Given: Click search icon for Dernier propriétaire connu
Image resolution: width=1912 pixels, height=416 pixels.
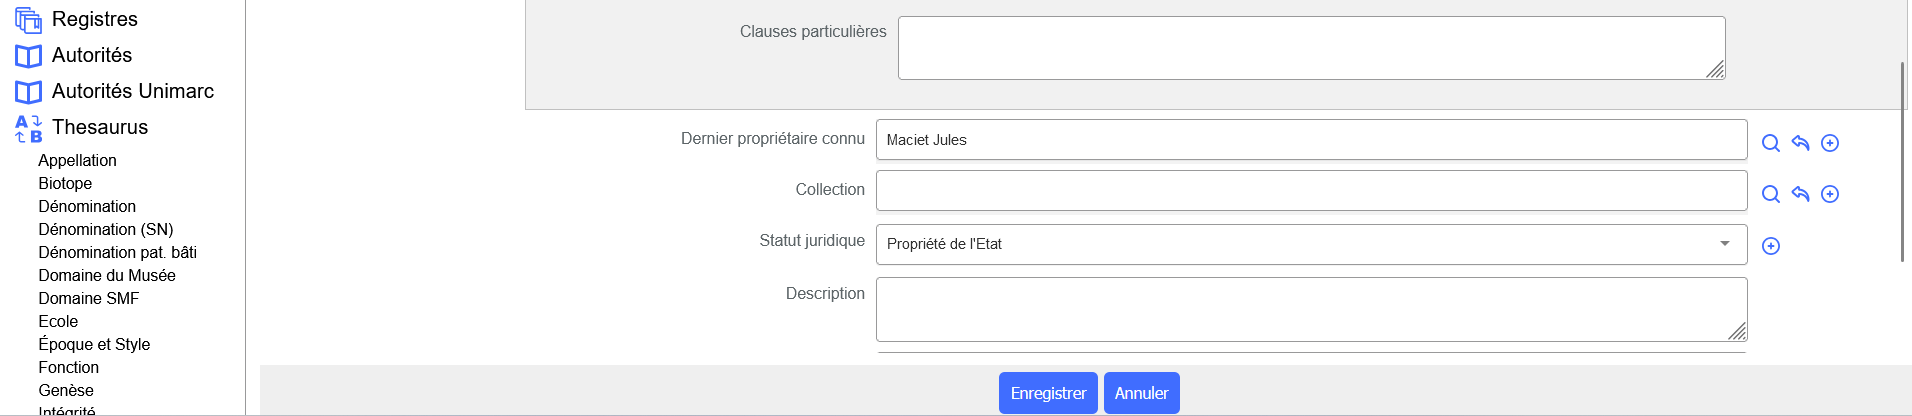Looking at the screenshot, I should [1770, 143].
